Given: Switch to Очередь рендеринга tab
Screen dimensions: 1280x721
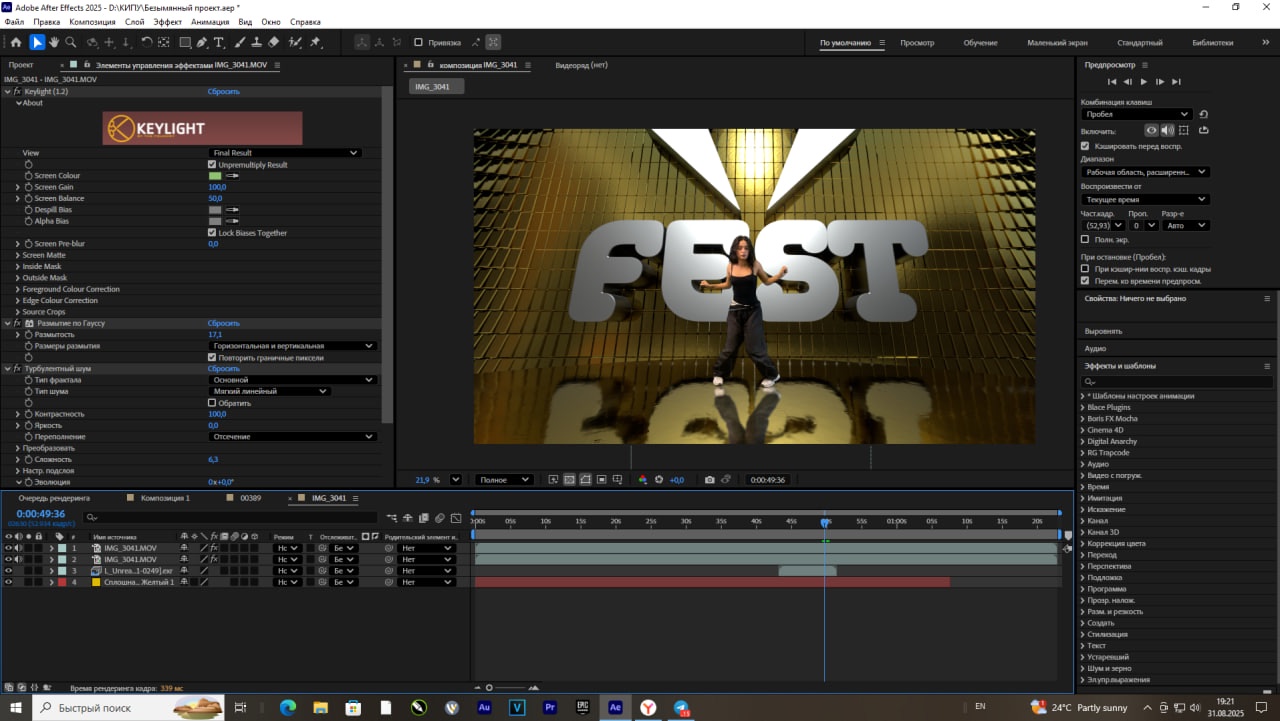Looking at the screenshot, I should pyautogui.click(x=54, y=498).
